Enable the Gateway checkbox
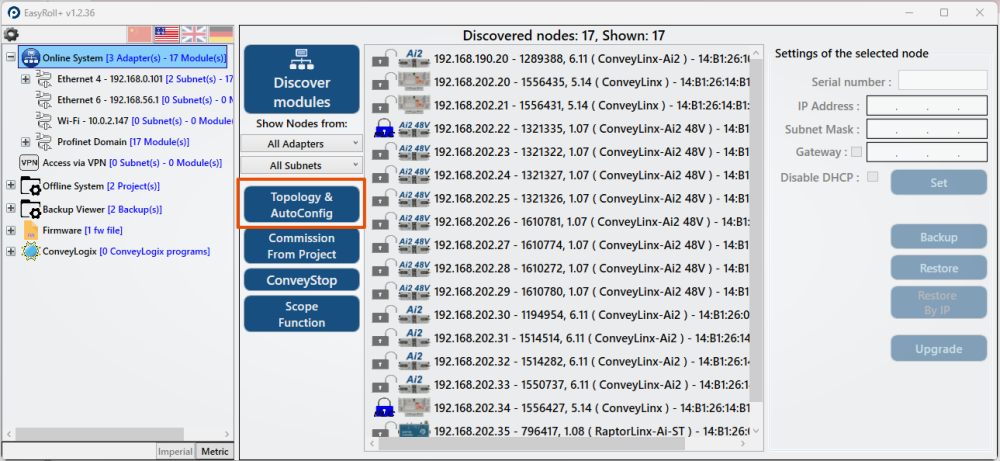The height and width of the screenshot is (461, 1000). tap(856, 152)
